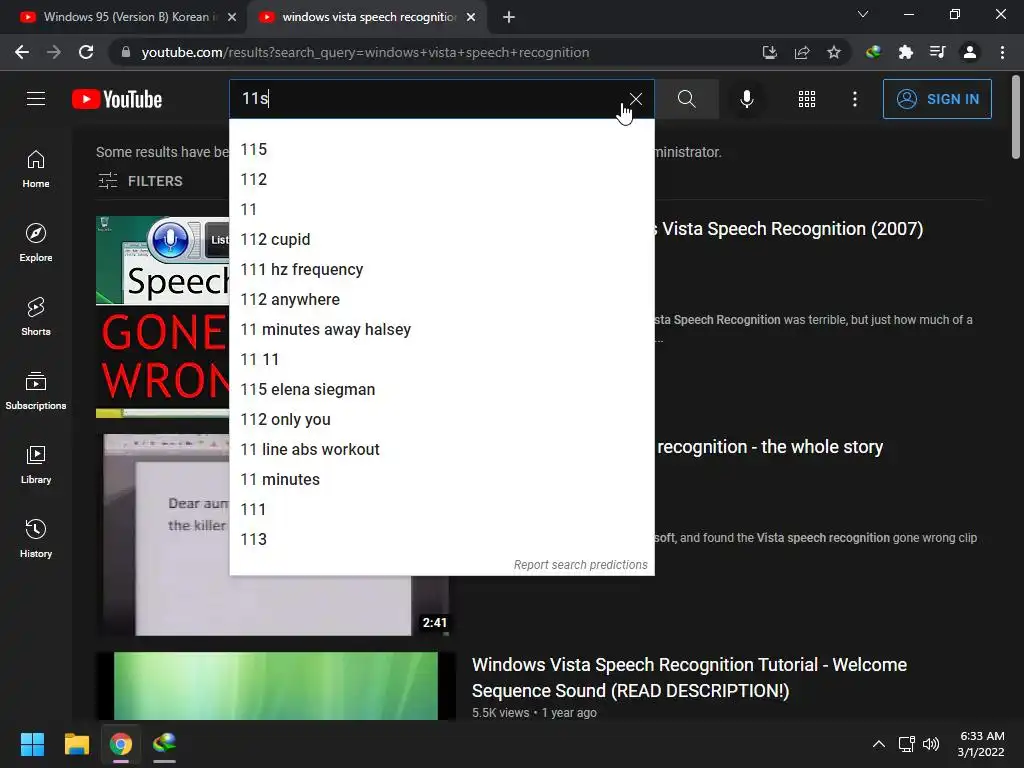Open the Chrome three-dot menu
The image size is (1024, 768).
(1002, 52)
